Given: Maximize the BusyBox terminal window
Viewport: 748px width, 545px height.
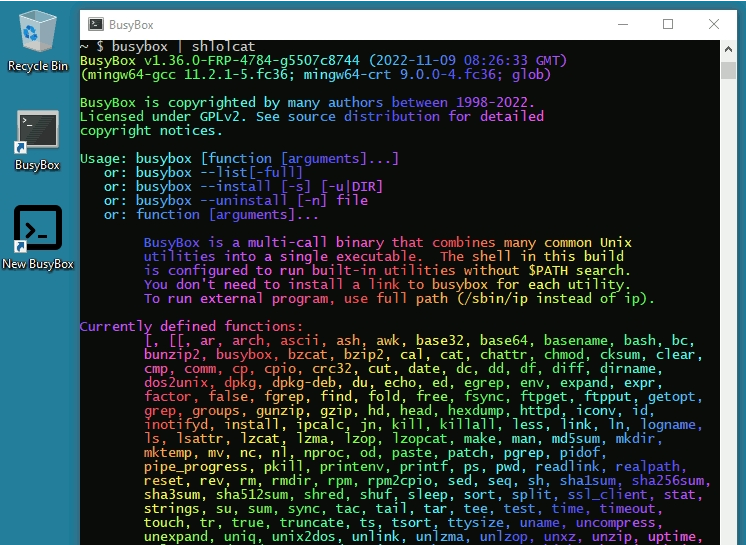Looking at the screenshot, I should (x=668, y=24).
